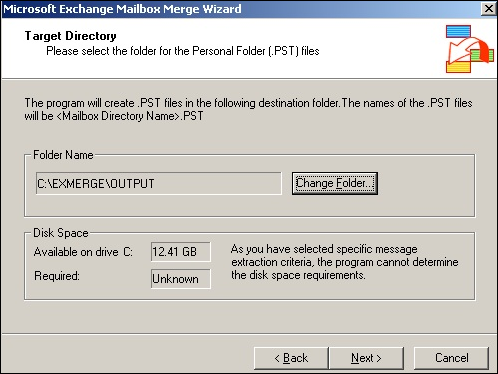
Task: Click the Personal Folder (.PST) subtitle text
Action: tap(183, 51)
